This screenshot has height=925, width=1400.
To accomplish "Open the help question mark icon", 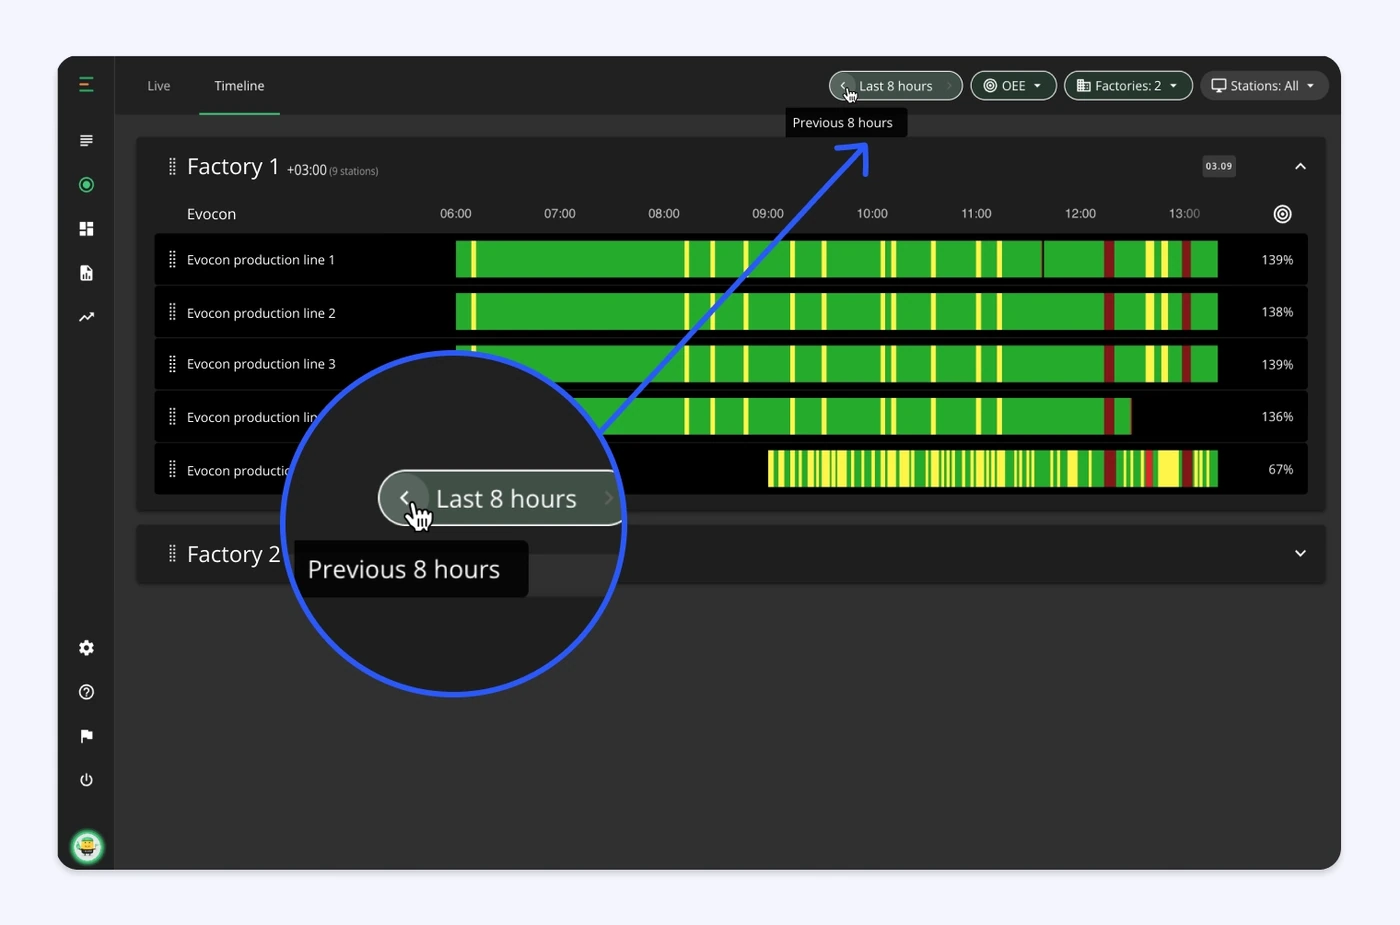I will (x=86, y=692).
